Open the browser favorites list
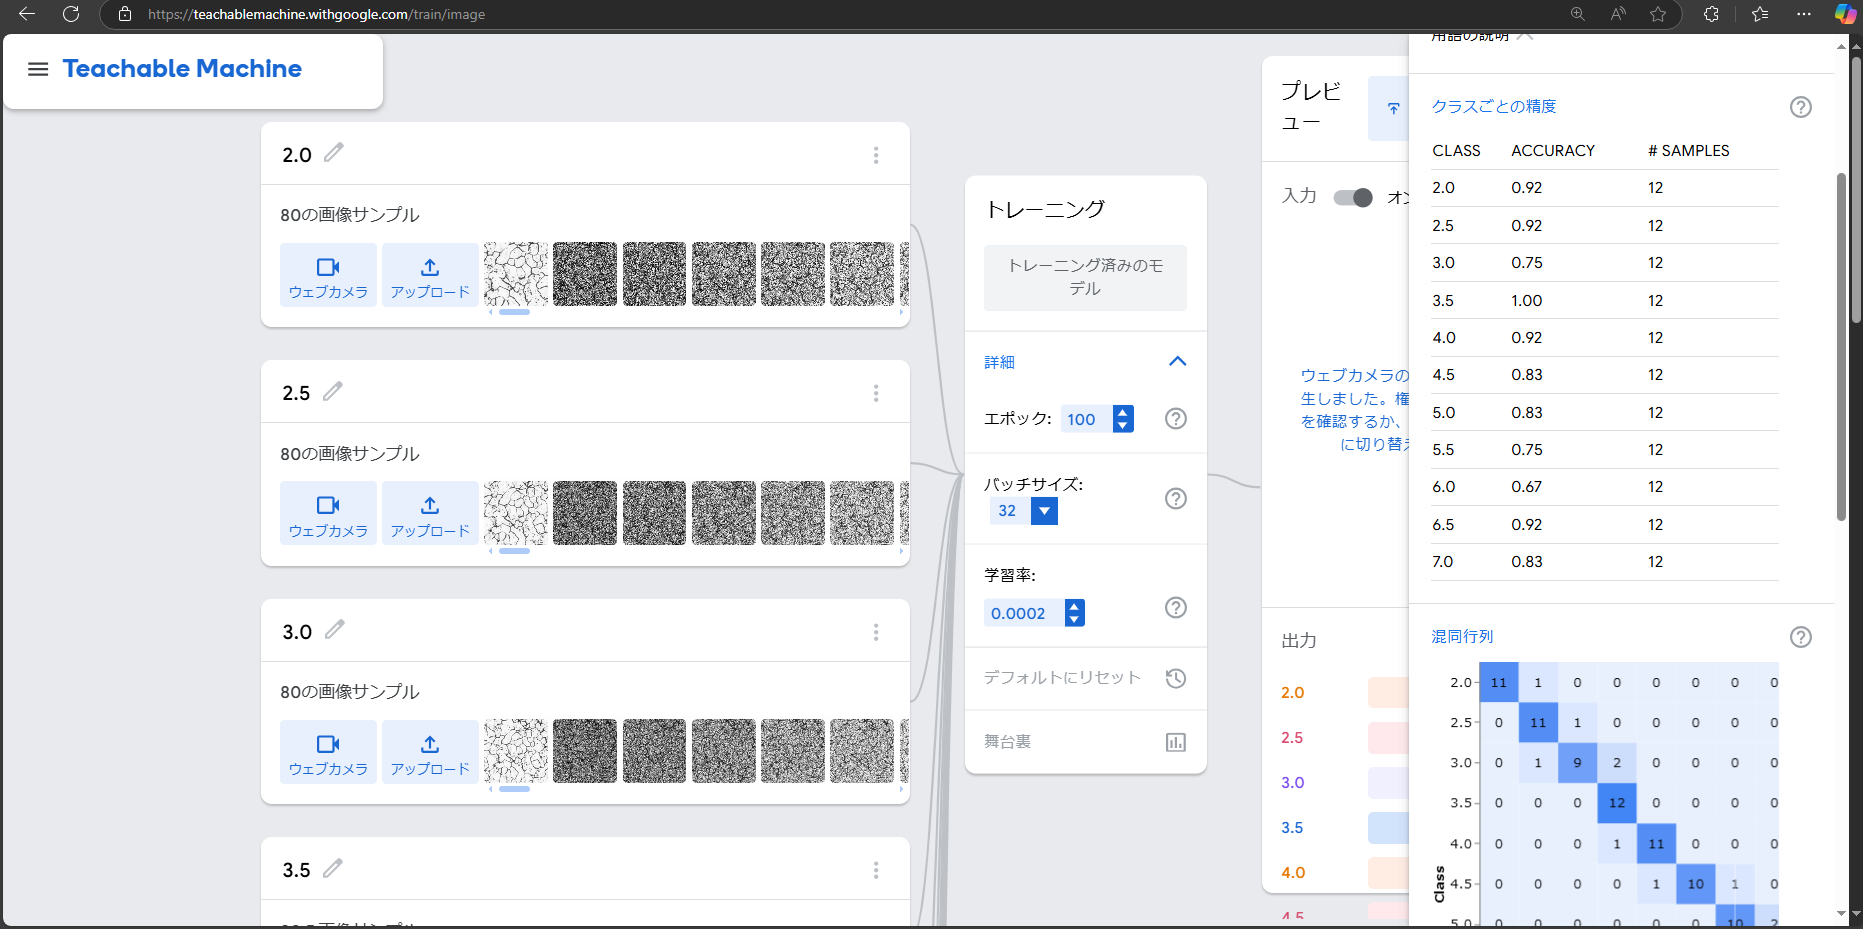 coord(1760,14)
